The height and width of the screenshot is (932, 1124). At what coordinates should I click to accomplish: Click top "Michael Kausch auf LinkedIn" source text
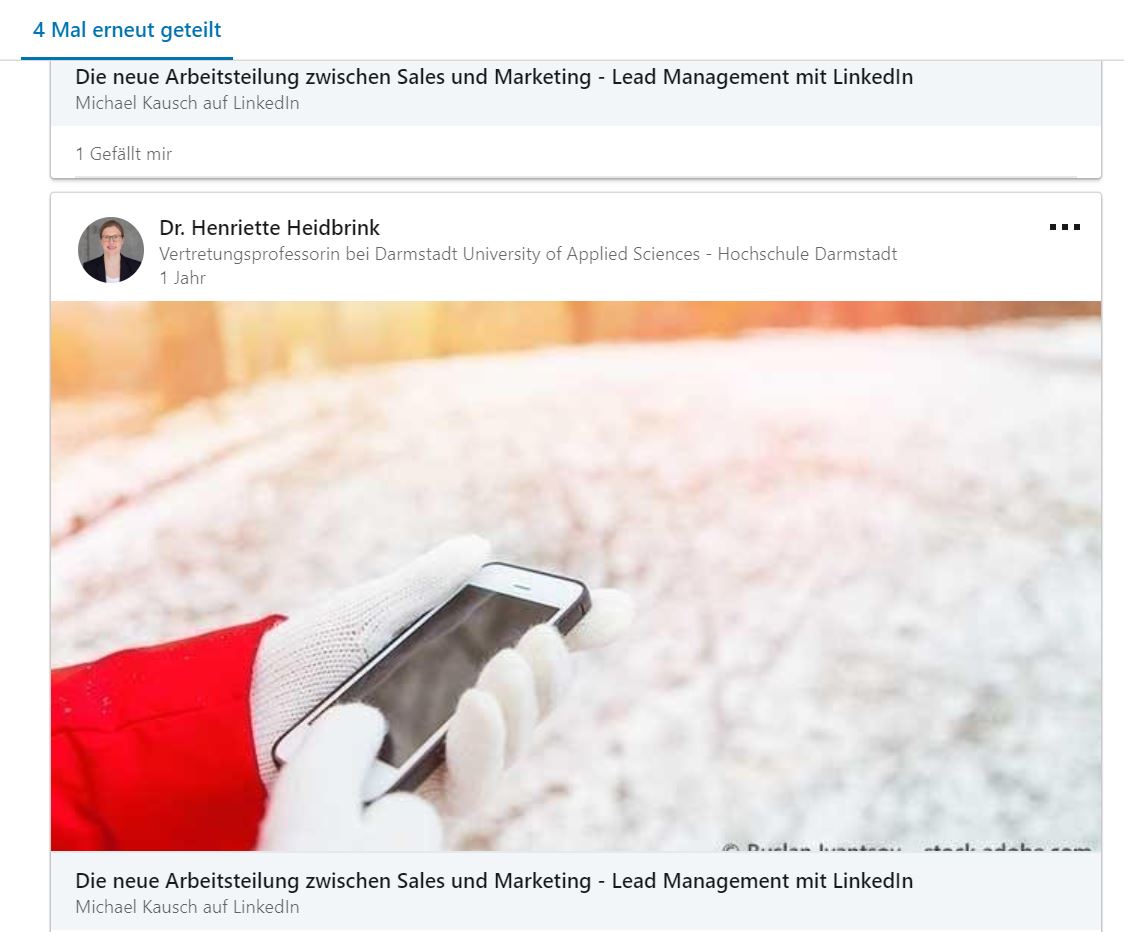187,103
